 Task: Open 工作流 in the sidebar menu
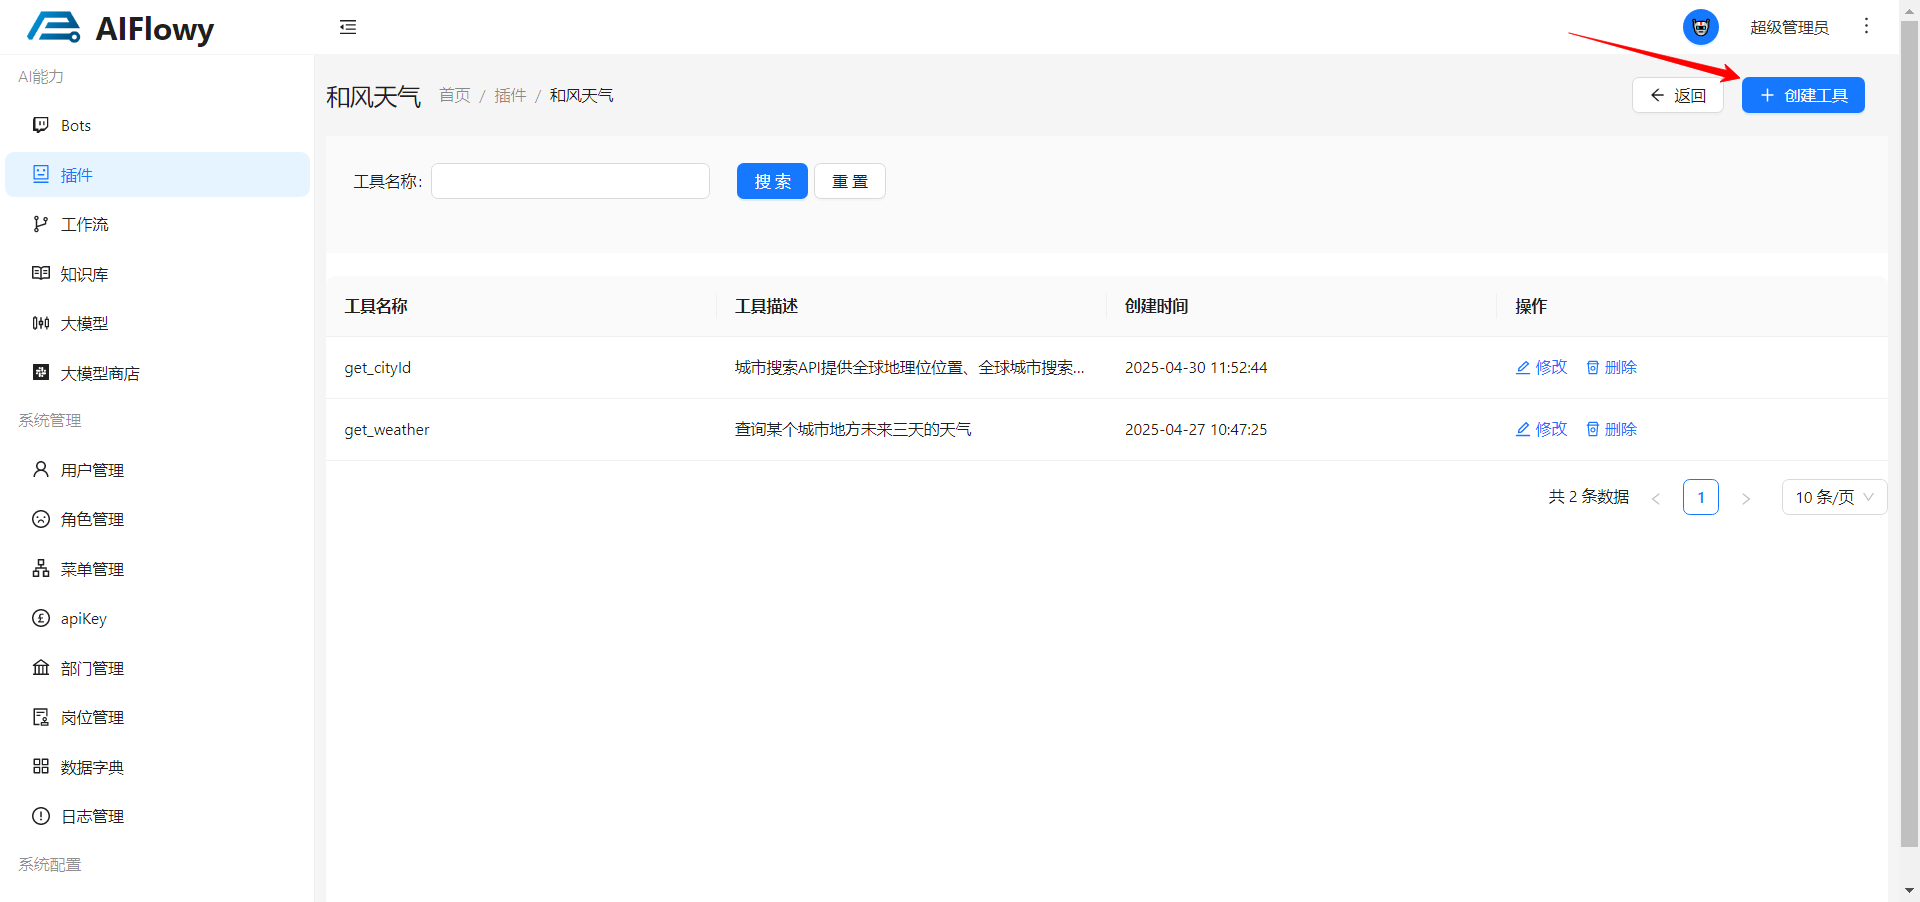coord(85,225)
